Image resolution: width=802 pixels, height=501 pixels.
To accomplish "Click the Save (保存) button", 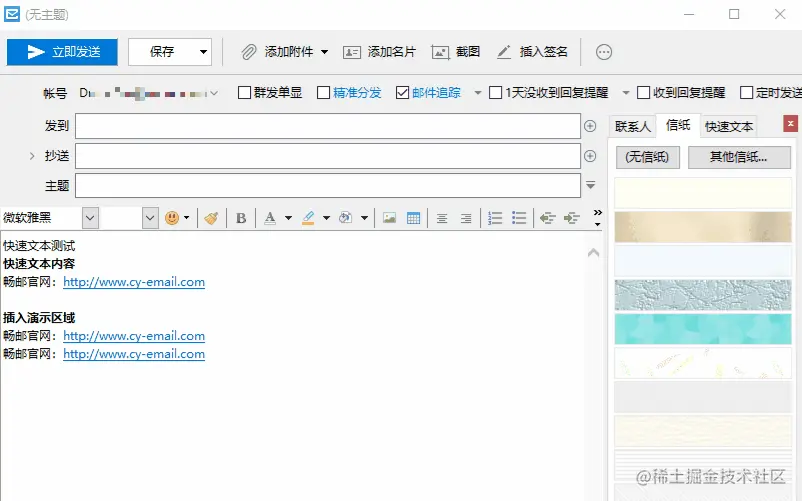I will coord(162,52).
